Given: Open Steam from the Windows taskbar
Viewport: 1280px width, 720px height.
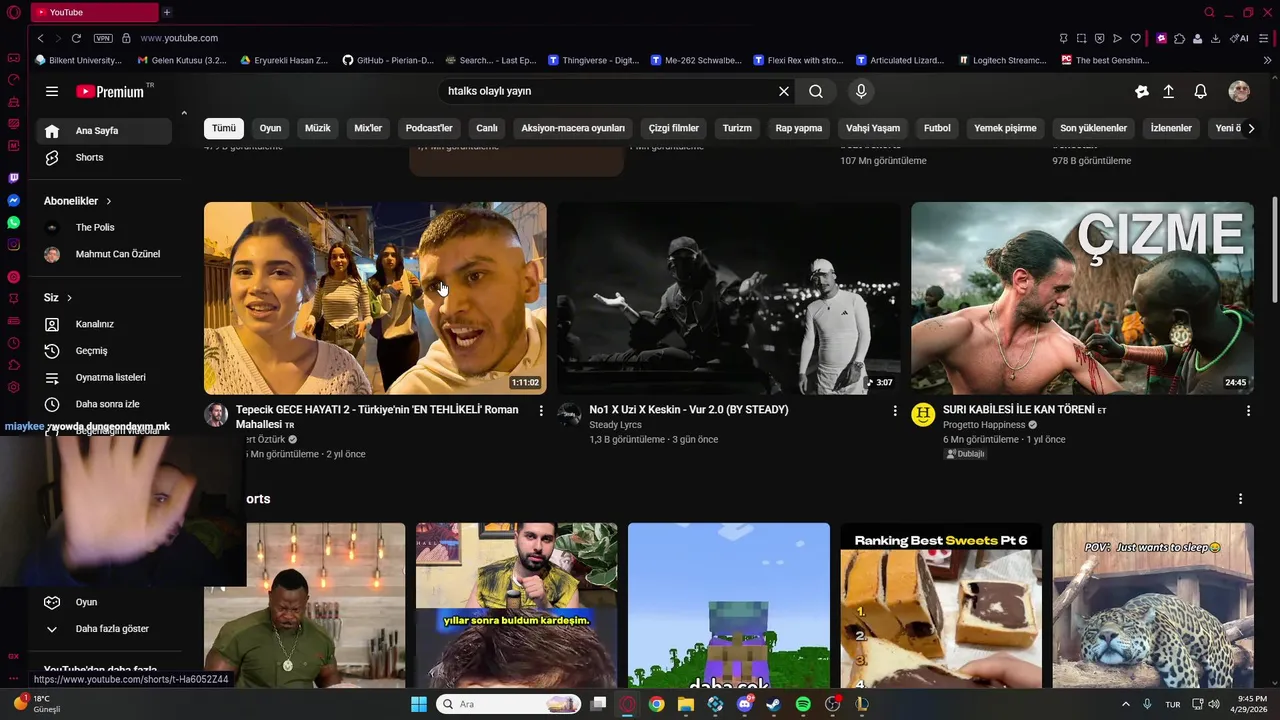Looking at the screenshot, I should [774, 704].
